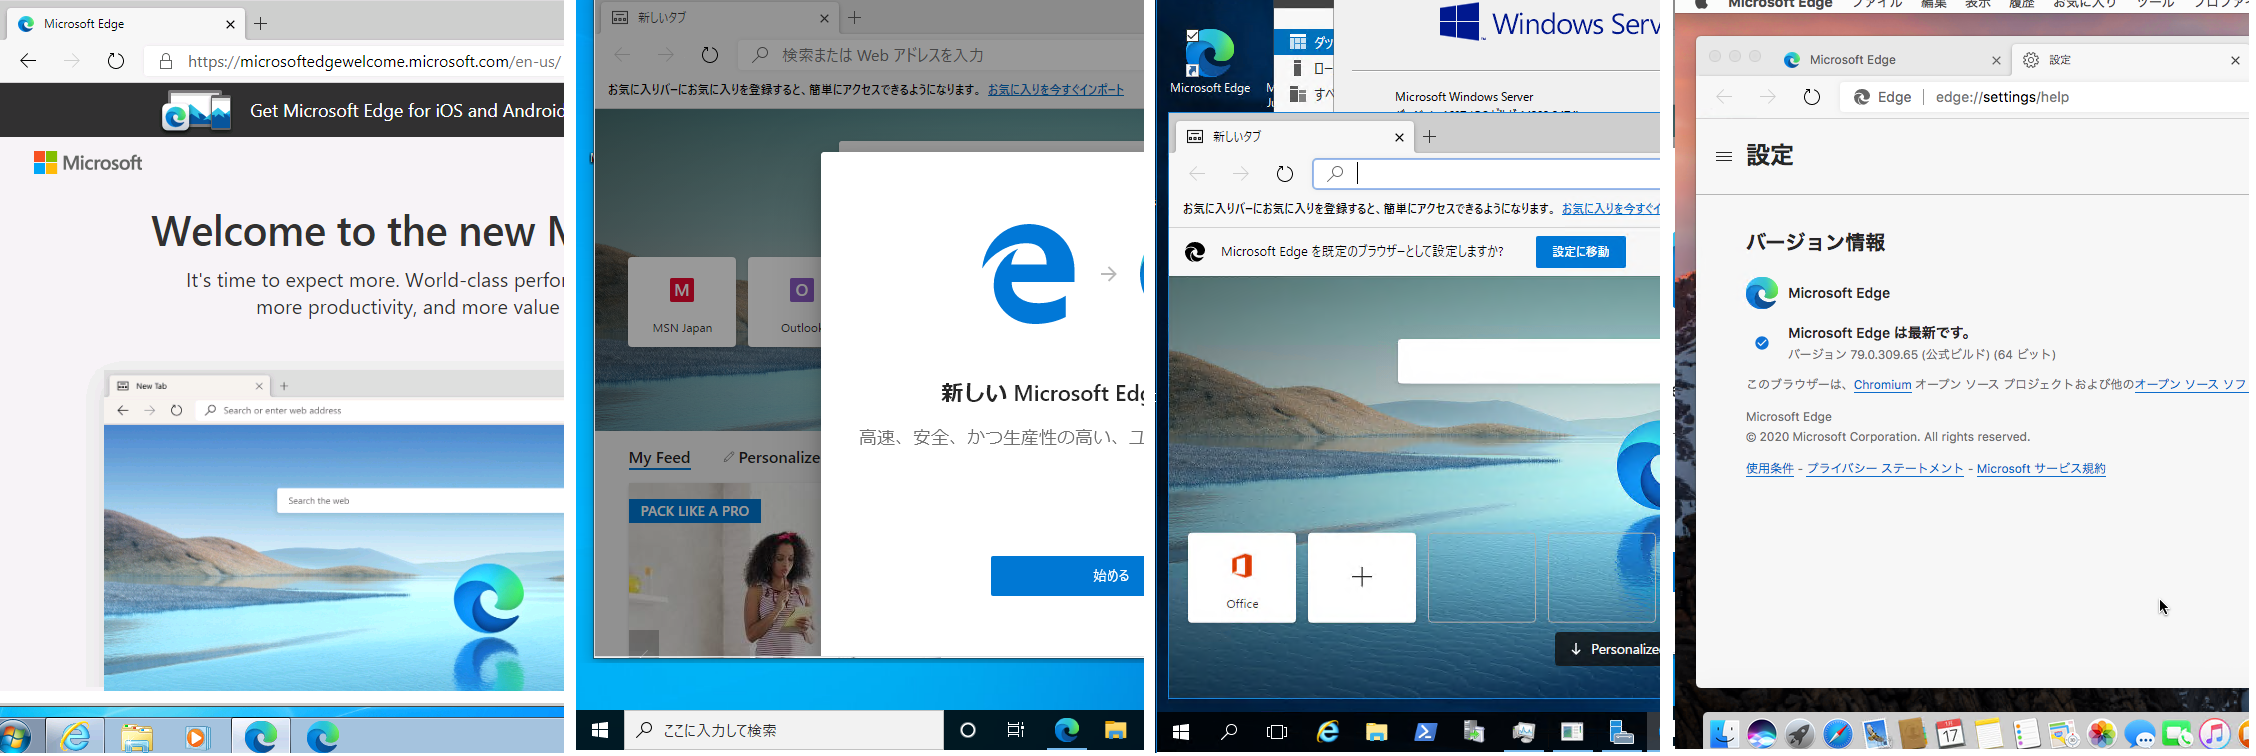
Task: Open the Windows 7 Start orb
Action: click(14, 738)
